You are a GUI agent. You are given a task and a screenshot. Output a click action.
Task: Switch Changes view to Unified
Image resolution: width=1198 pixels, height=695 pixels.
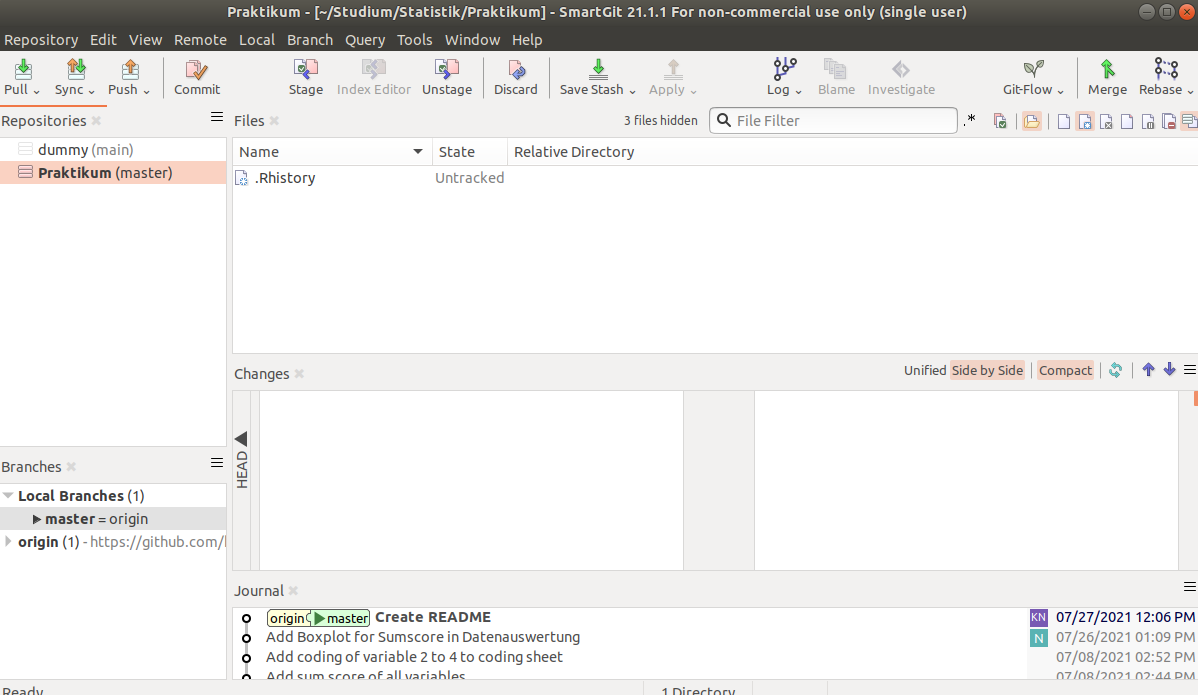point(924,370)
